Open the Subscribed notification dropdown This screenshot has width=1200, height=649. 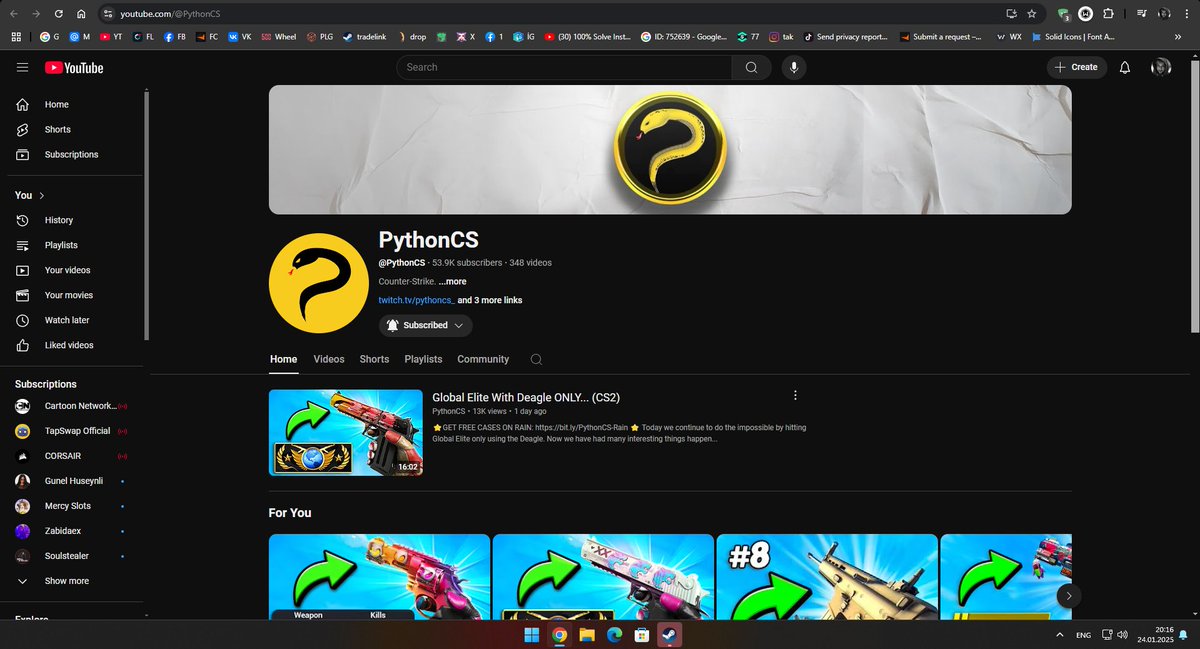(x=425, y=325)
